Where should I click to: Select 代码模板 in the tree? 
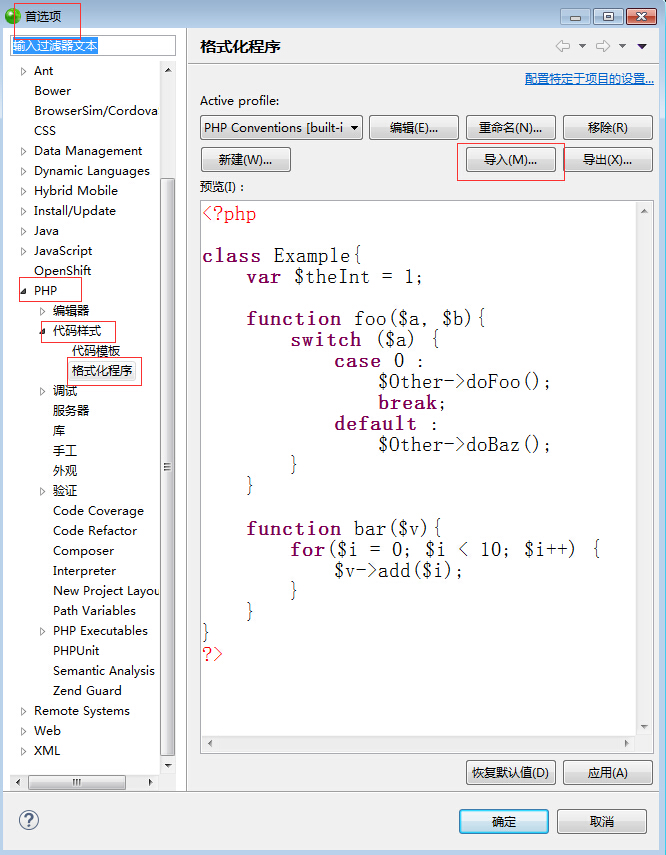[96, 351]
